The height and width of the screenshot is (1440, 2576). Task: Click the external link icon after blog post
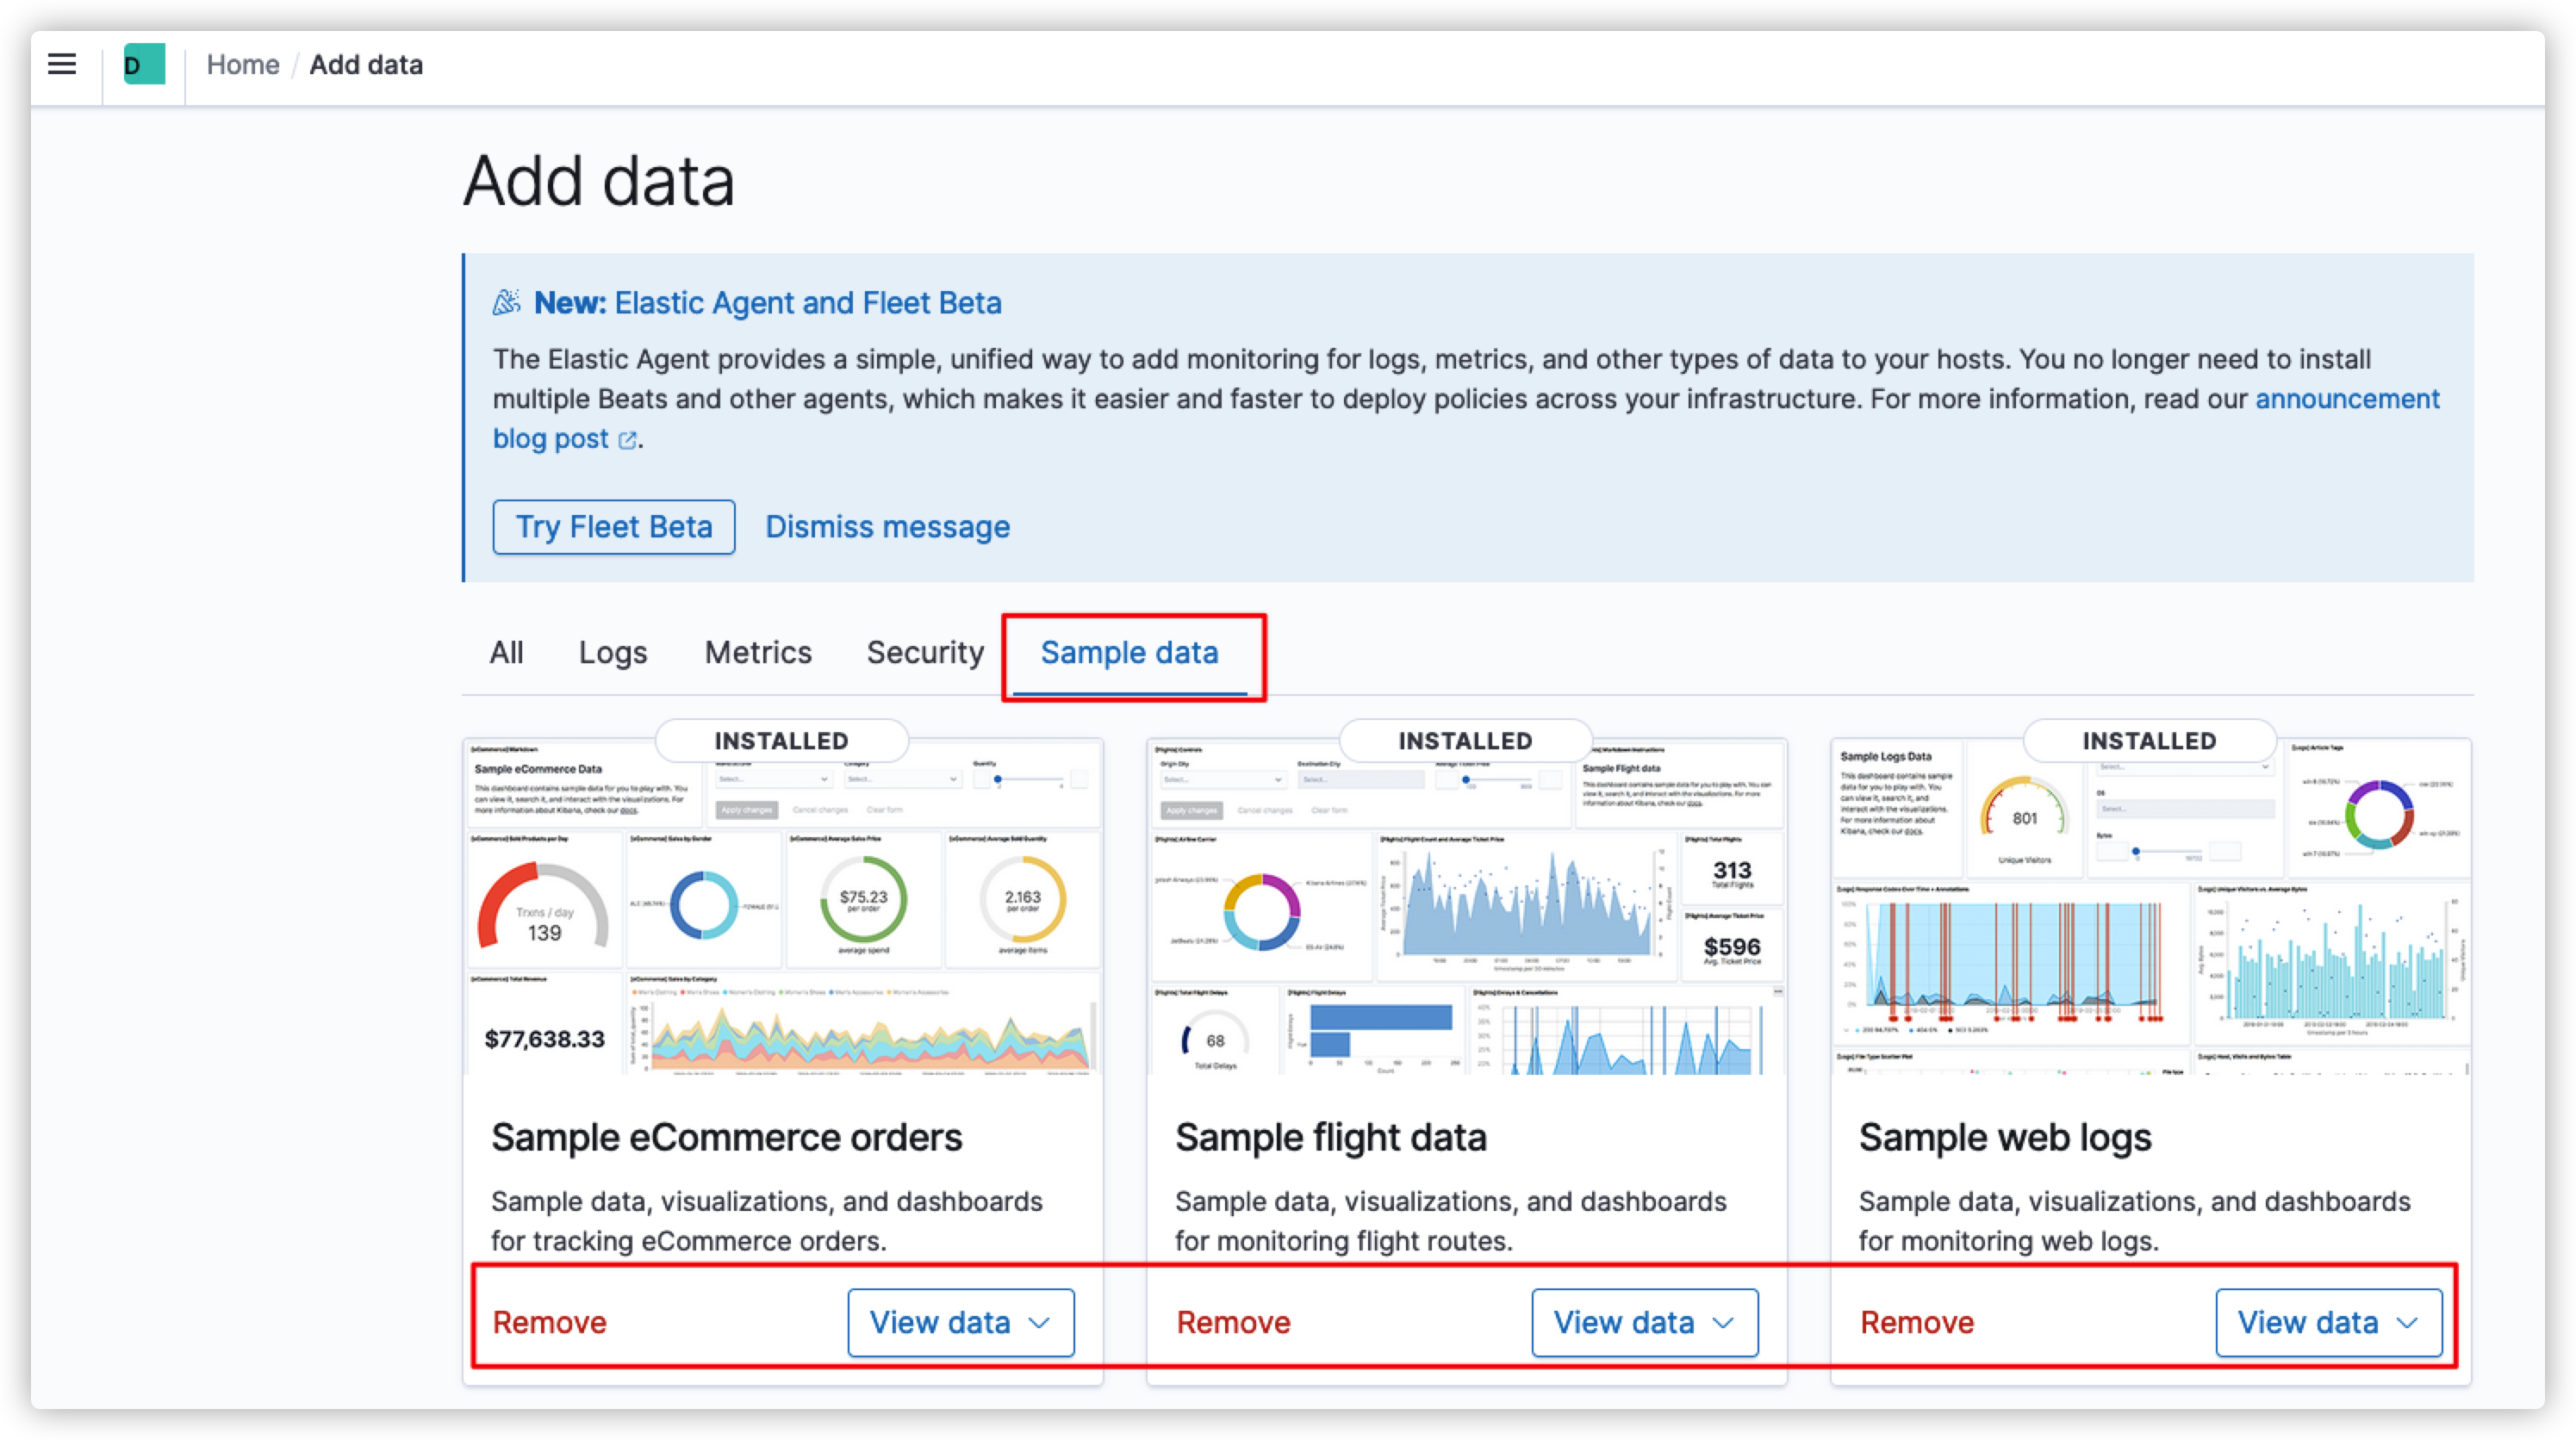coord(627,440)
